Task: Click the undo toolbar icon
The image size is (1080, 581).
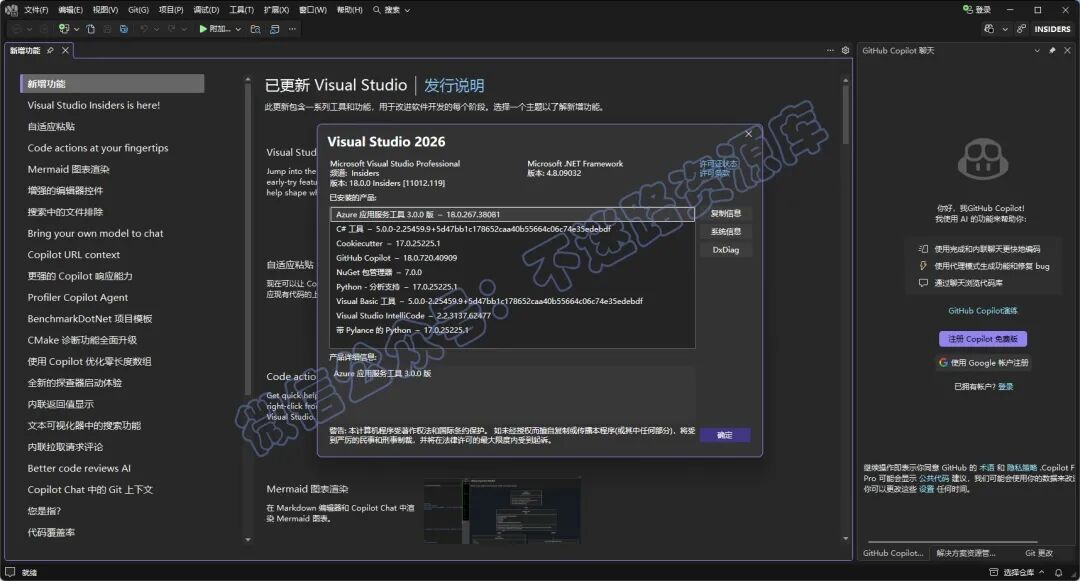Action: pyautogui.click(x=144, y=29)
